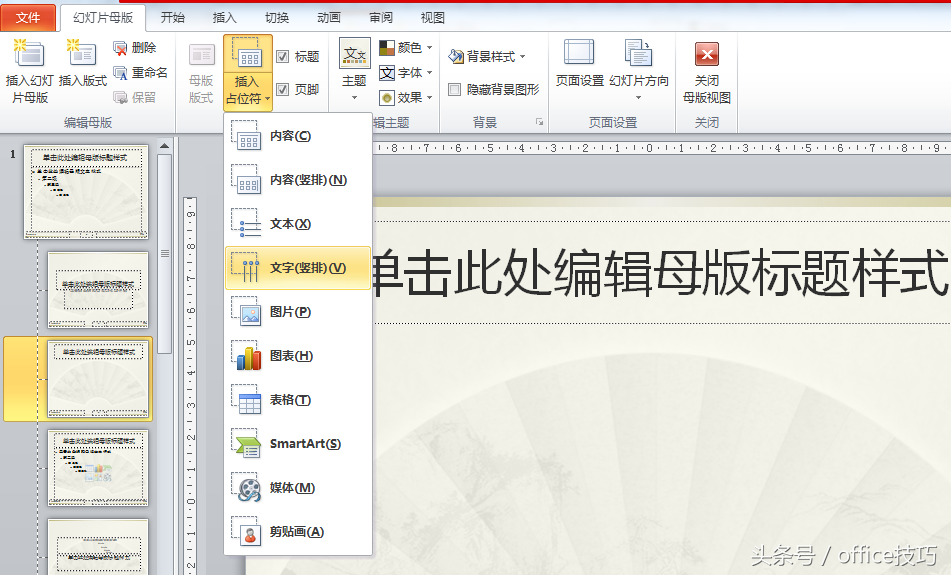The image size is (951, 575).
Task: Choose the Table (表格) placeholder
Action: coord(298,400)
